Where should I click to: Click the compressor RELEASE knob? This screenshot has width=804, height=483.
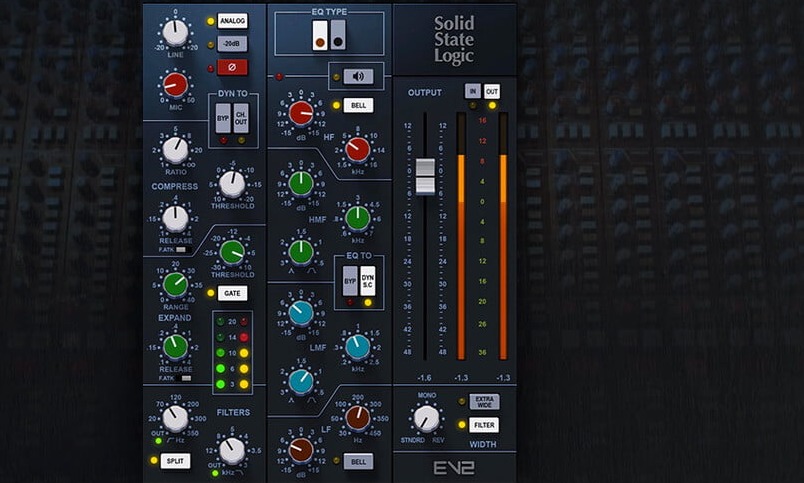tap(175, 219)
